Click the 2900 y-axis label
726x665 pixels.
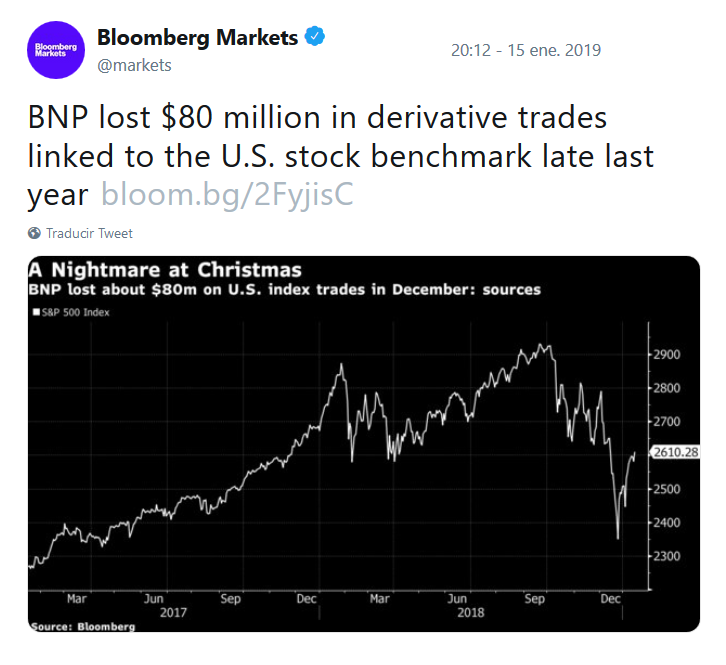pos(666,354)
